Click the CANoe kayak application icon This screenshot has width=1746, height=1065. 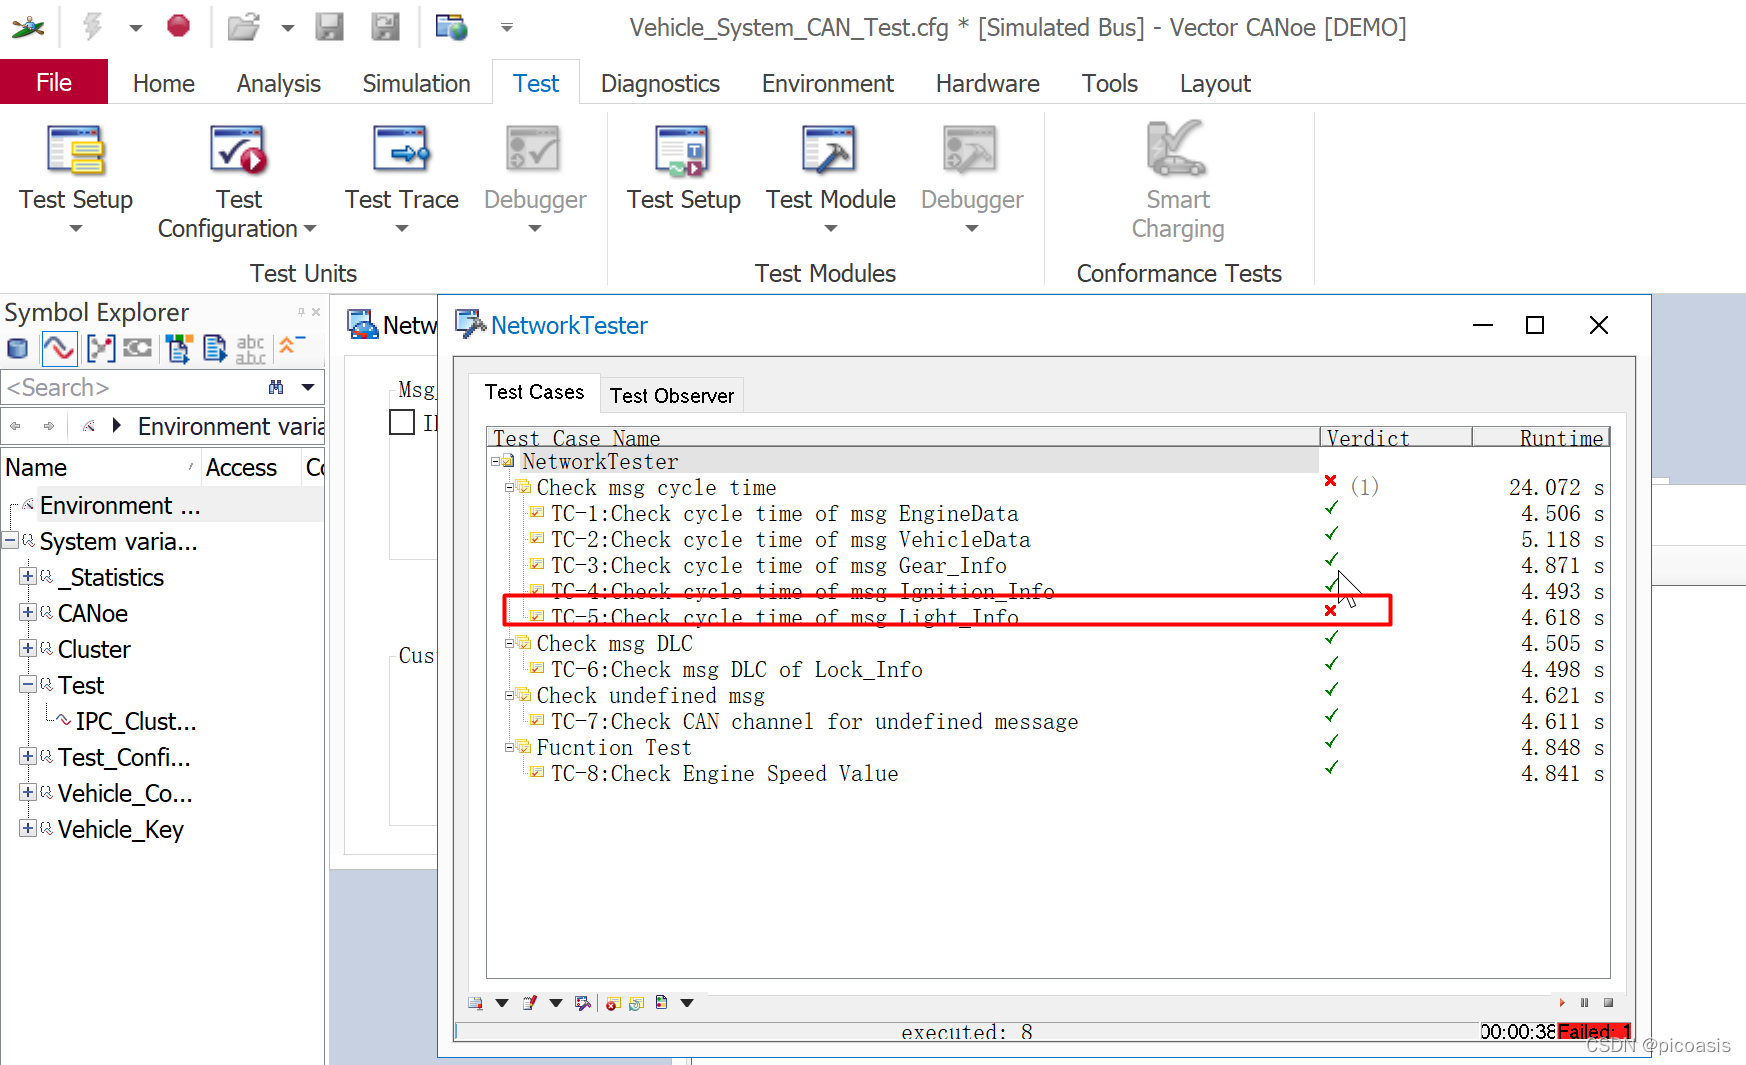pos(27,27)
